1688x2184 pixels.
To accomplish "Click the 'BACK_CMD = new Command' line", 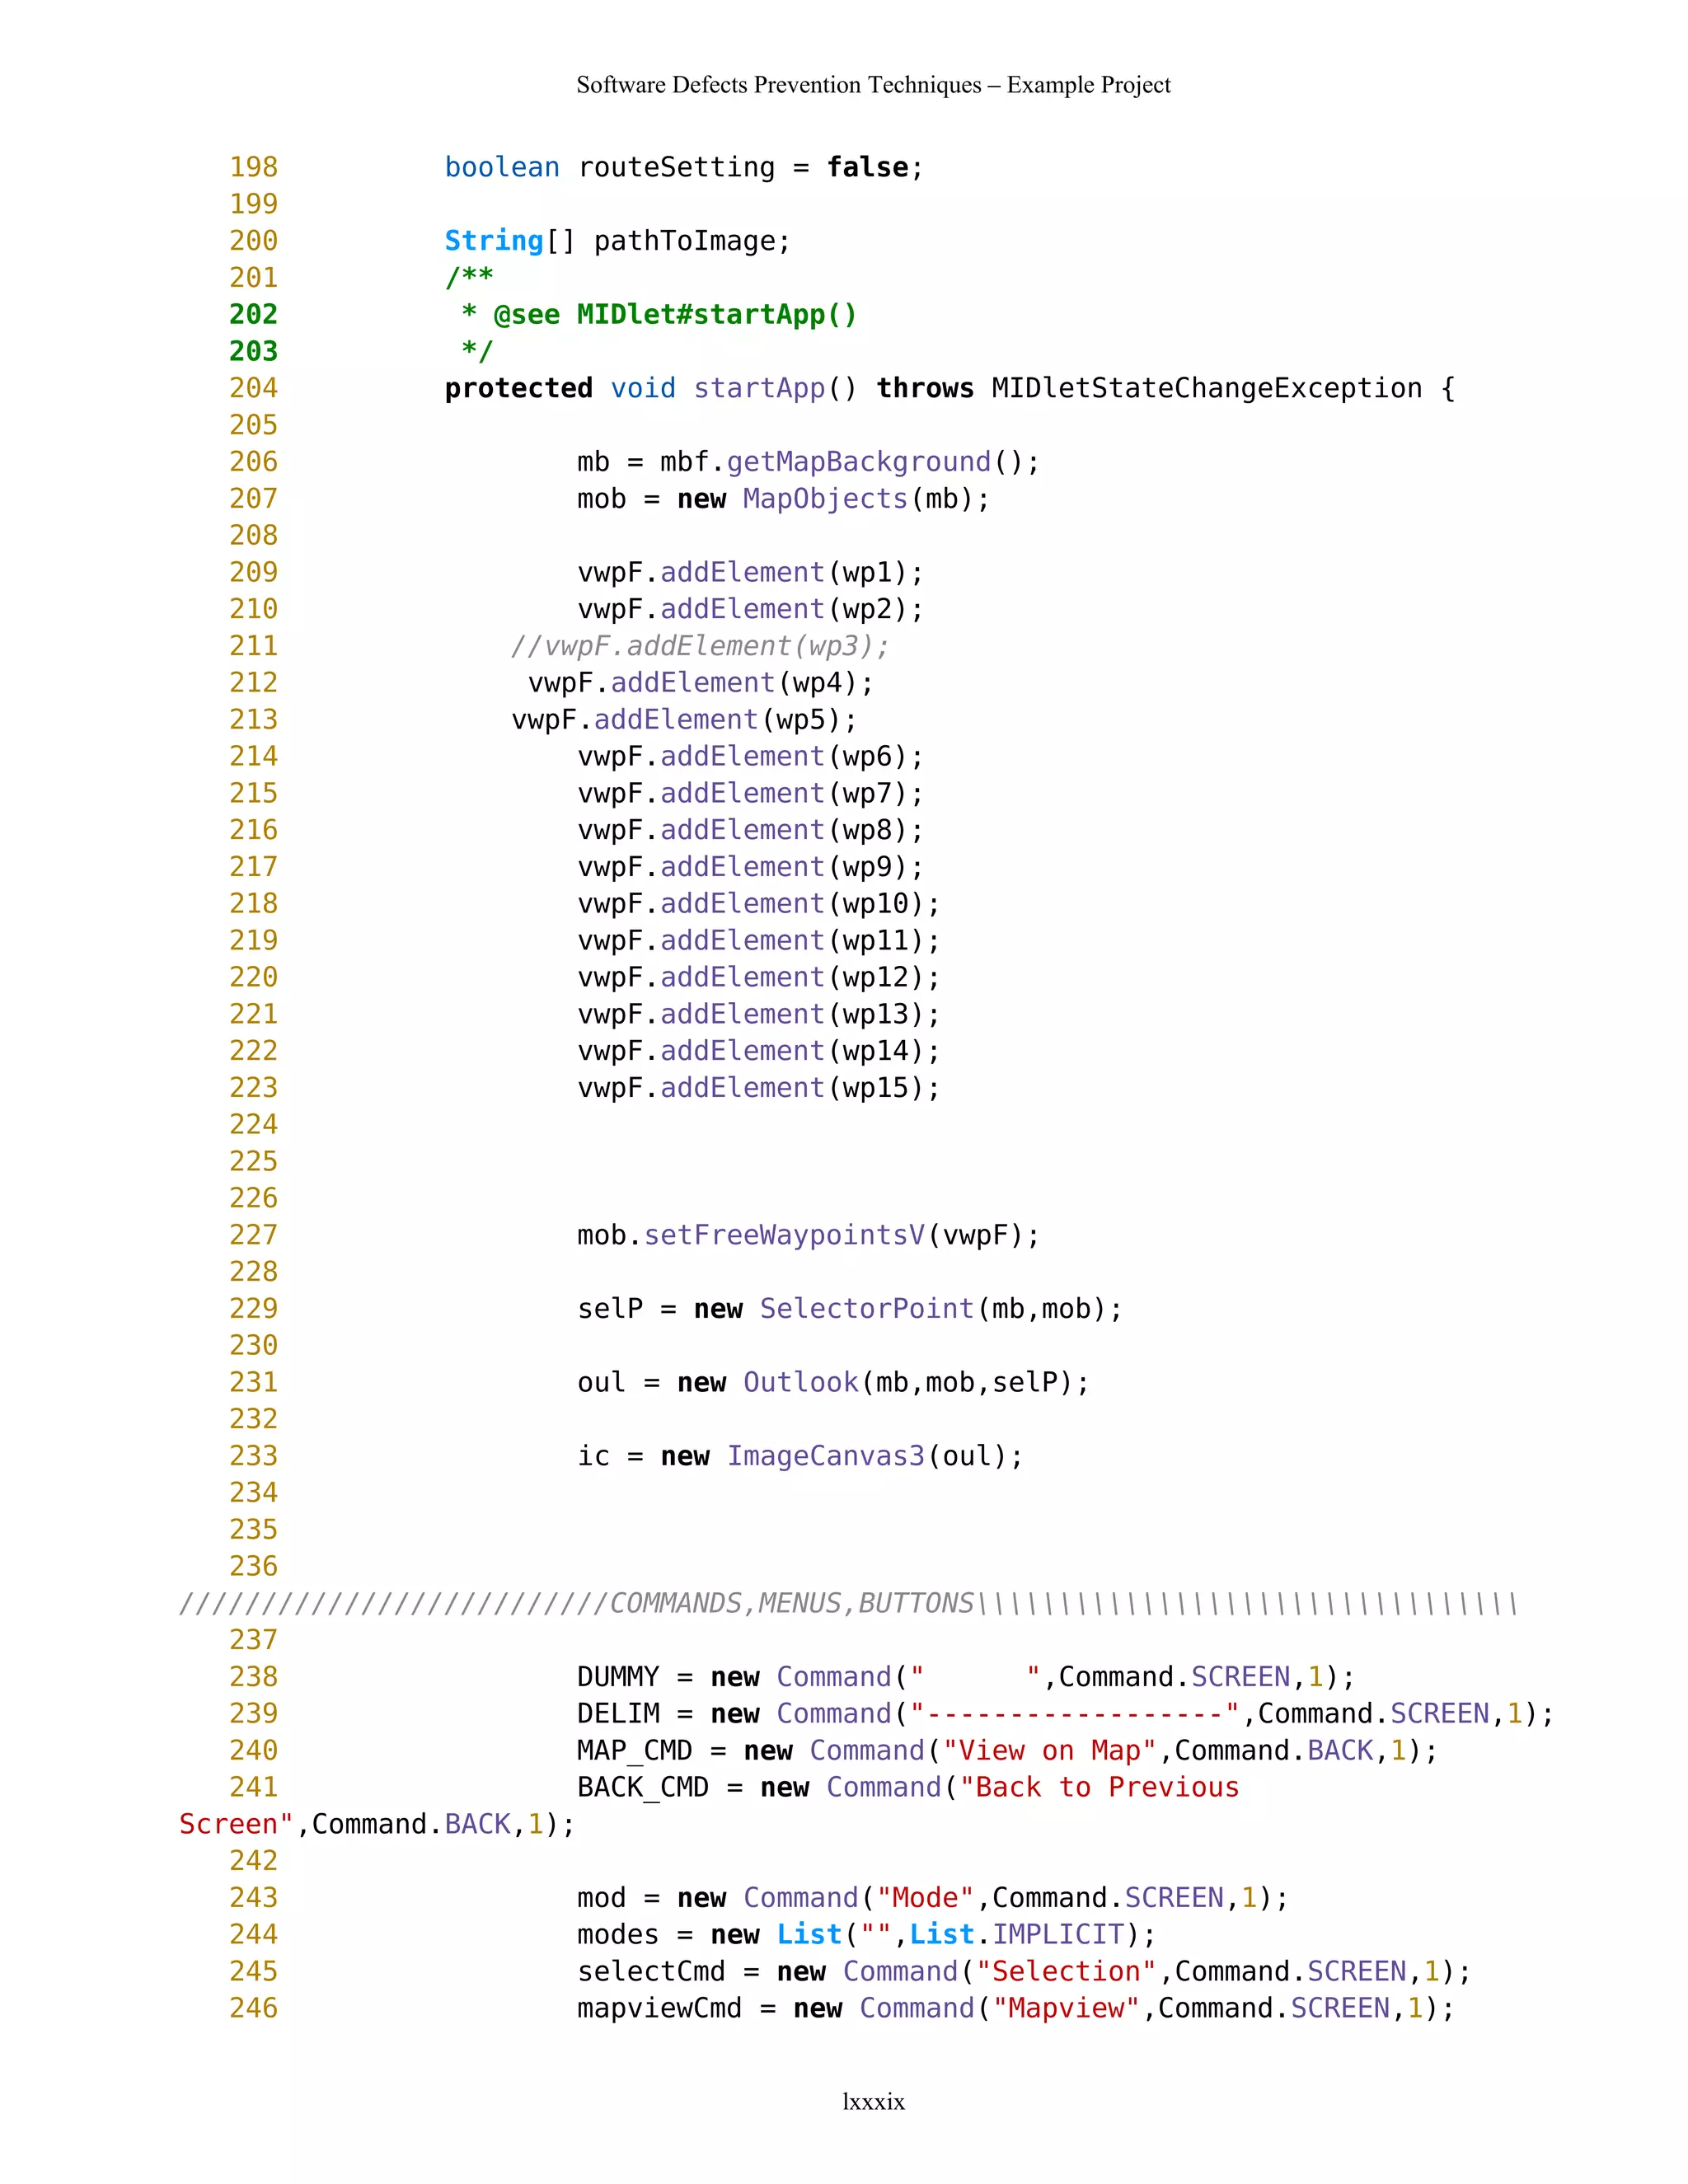I will (908, 1788).
